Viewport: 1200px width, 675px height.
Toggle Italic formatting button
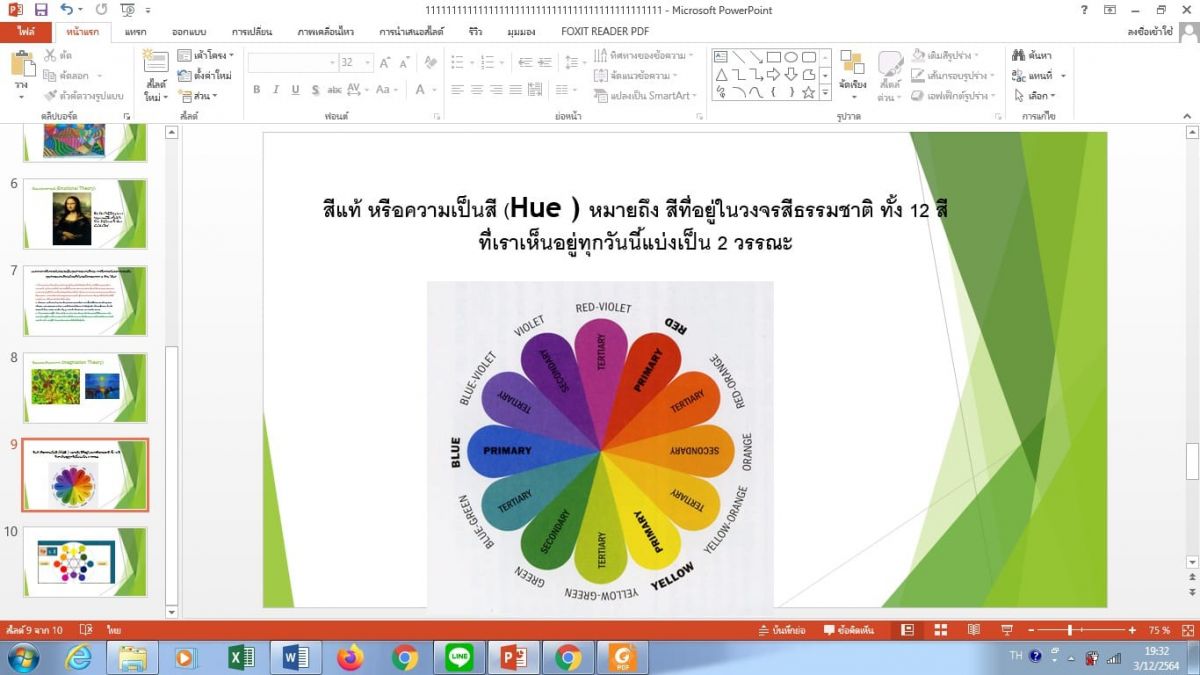(x=275, y=90)
